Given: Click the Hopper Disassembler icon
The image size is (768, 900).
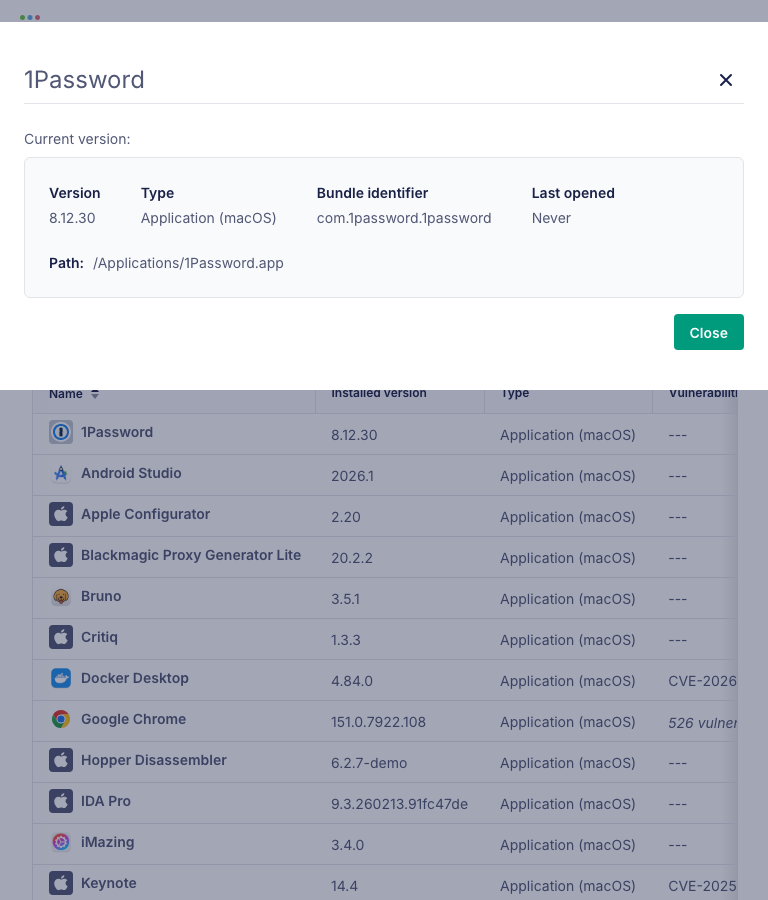Looking at the screenshot, I should point(61,760).
